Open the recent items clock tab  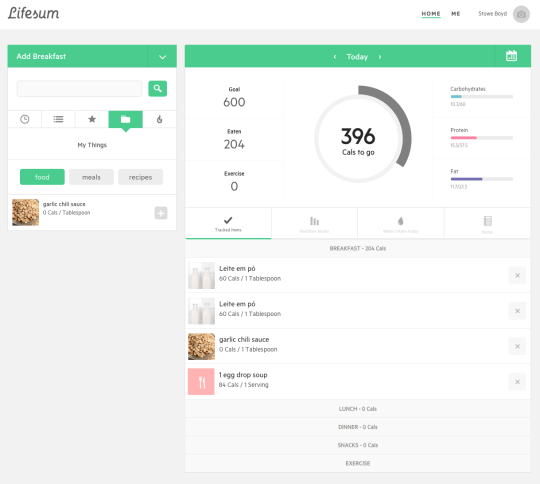[24, 119]
